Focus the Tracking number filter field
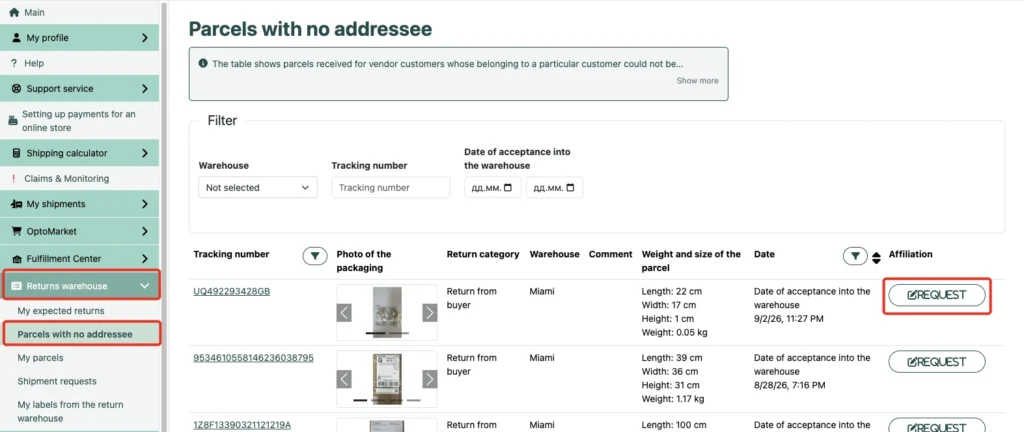The height and width of the screenshot is (432, 1024). pyautogui.click(x=391, y=187)
